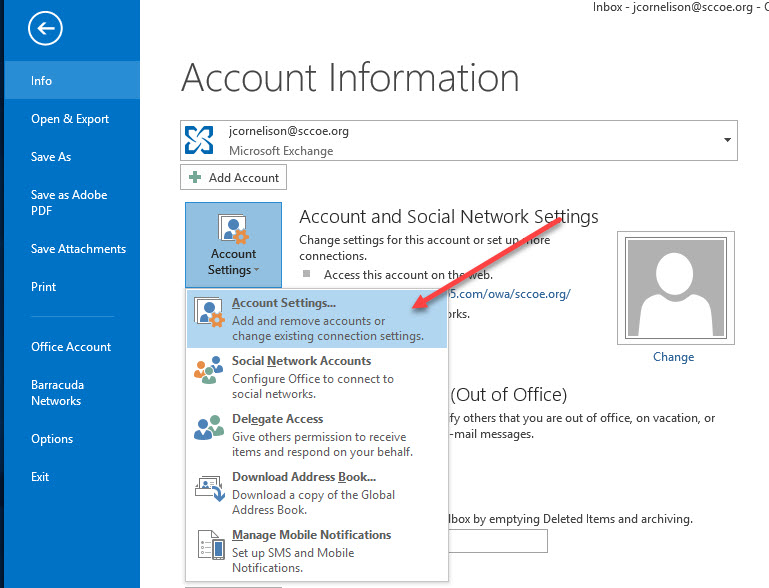769x588 pixels.
Task: Click the (Out of Office) heading text
Action: [x=509, y=394]
